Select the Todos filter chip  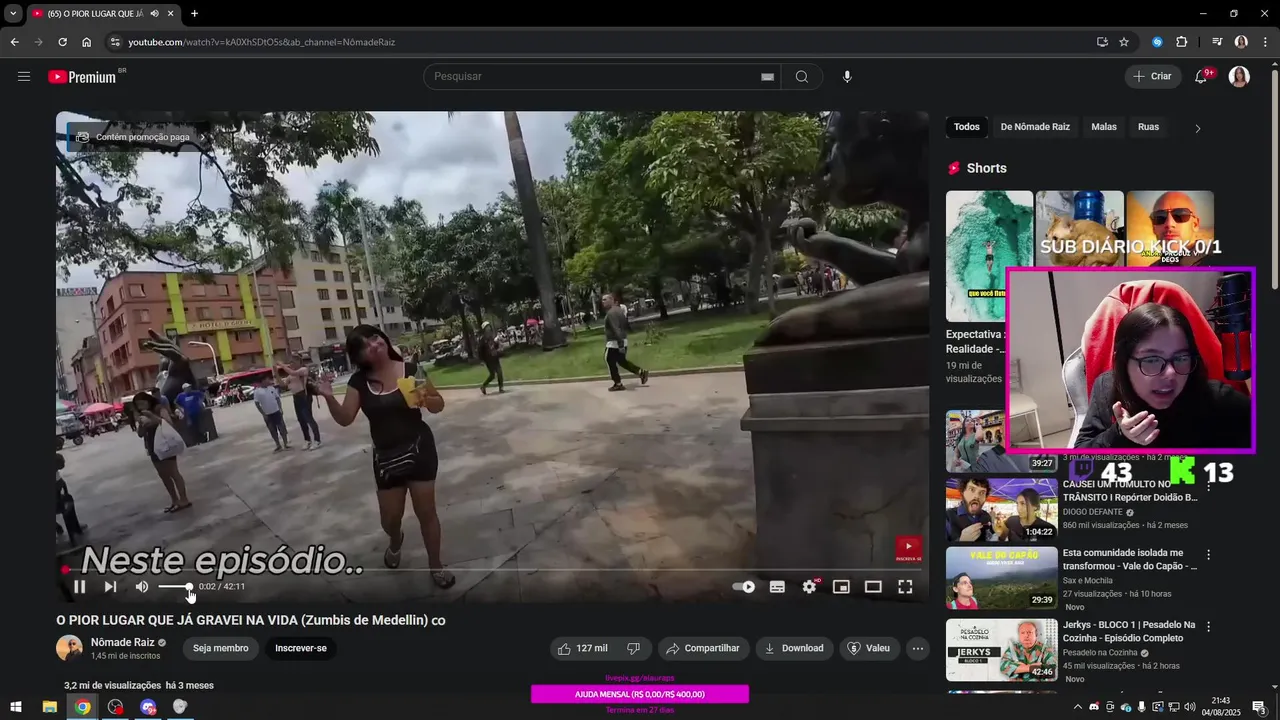point(967,127)
